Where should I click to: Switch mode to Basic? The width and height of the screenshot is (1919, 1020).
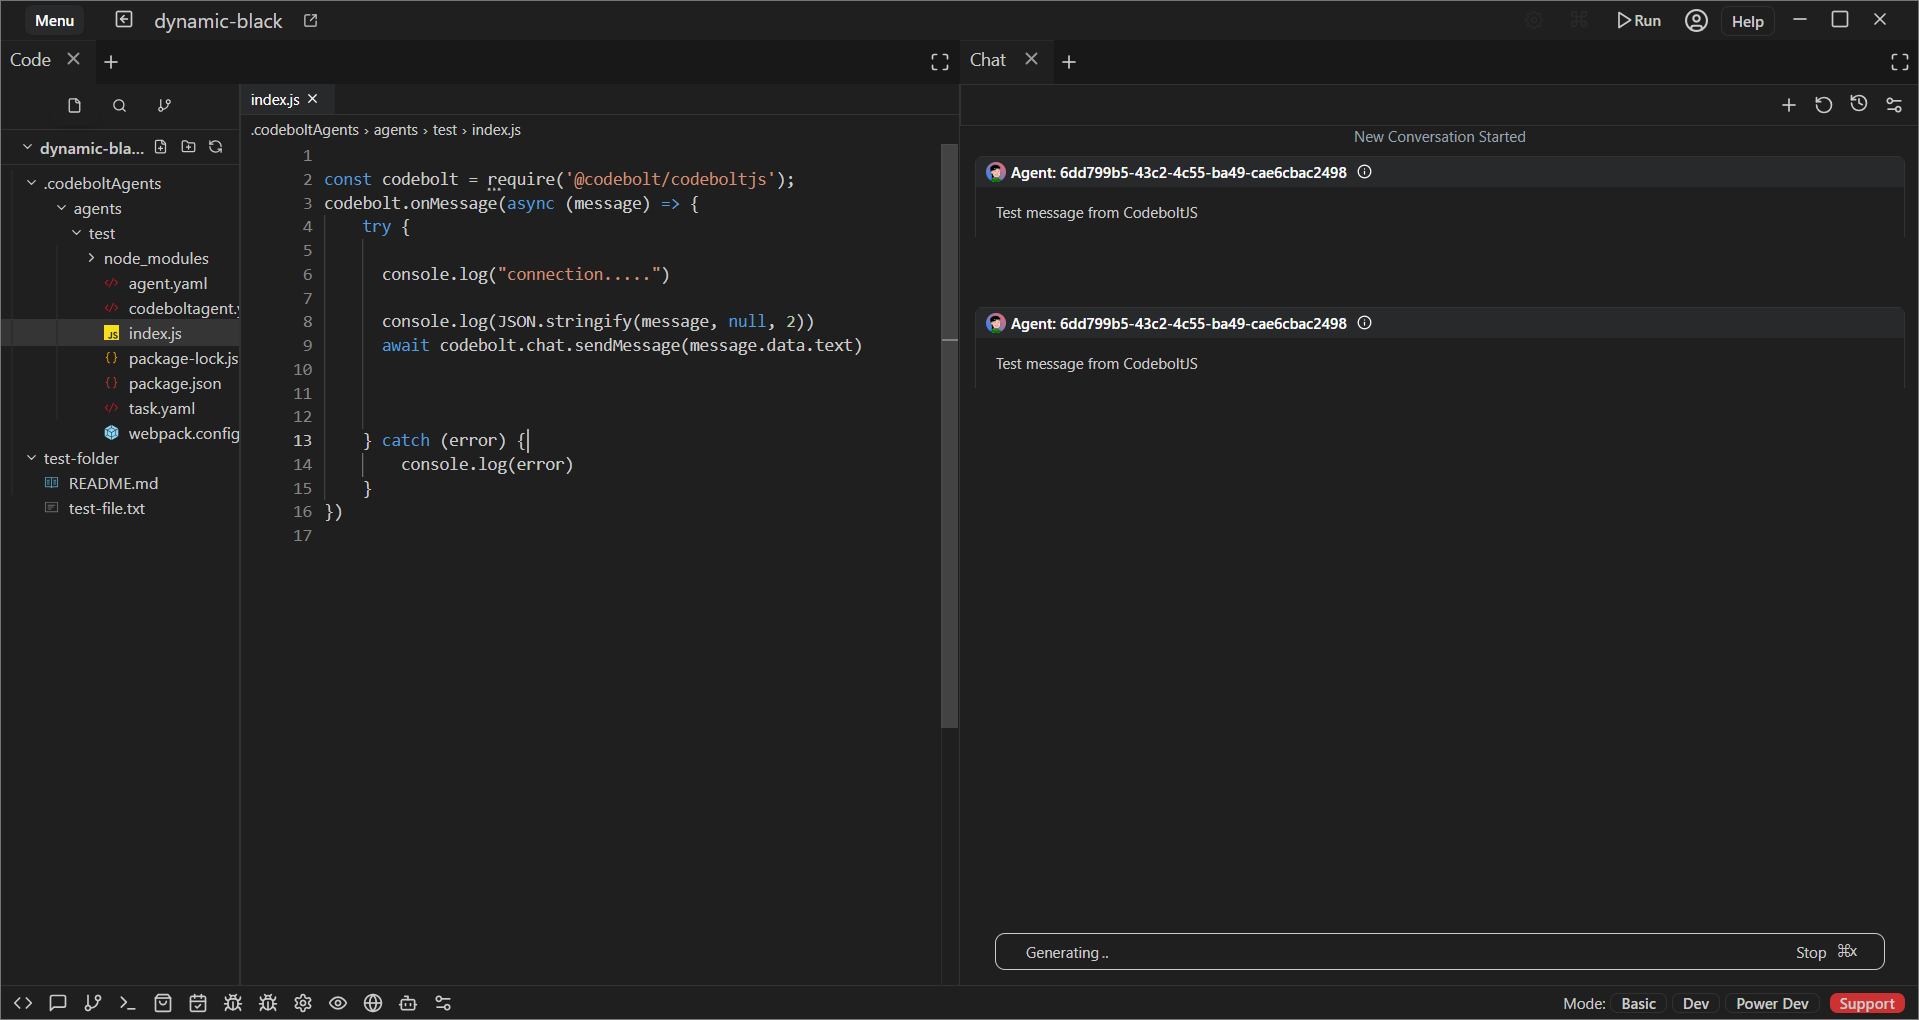(1638, 1003)
